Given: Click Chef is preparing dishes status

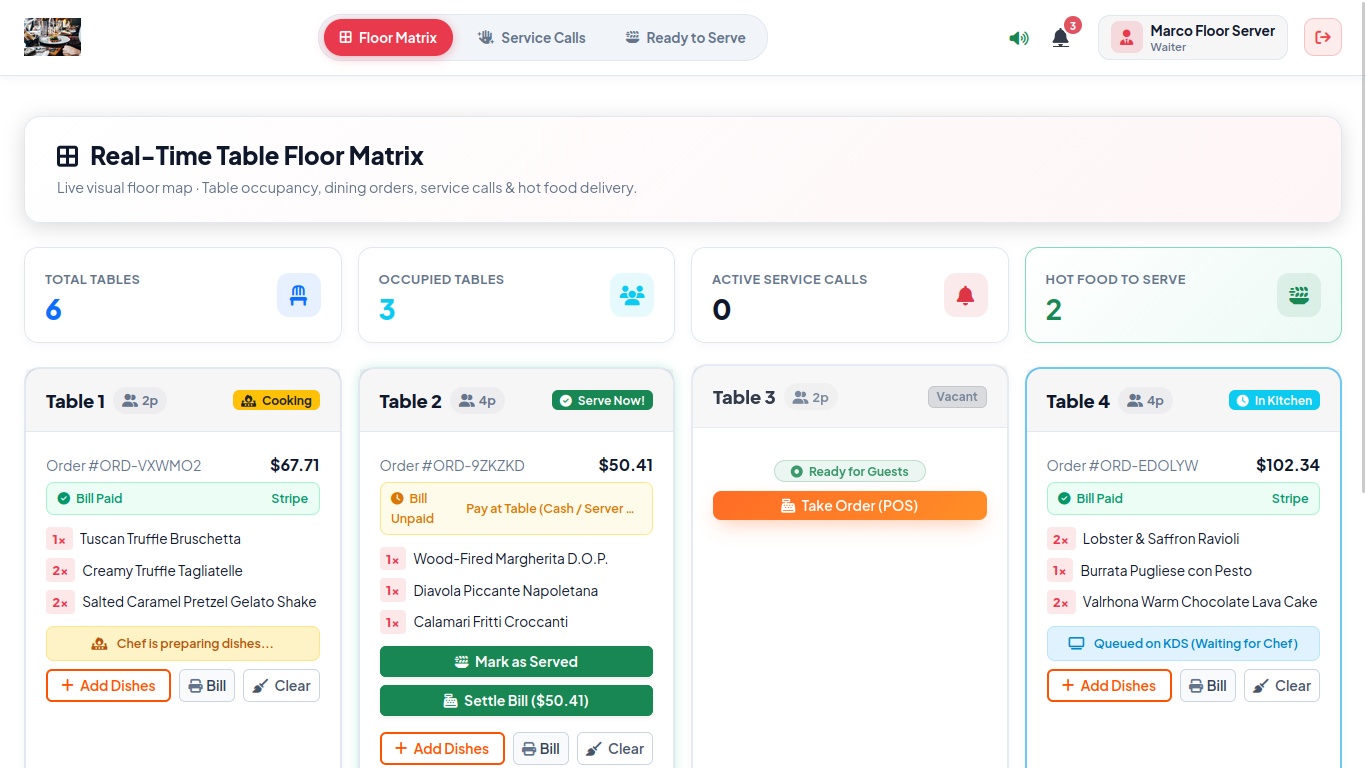Looking at the screenshot, I should (183, 644).
